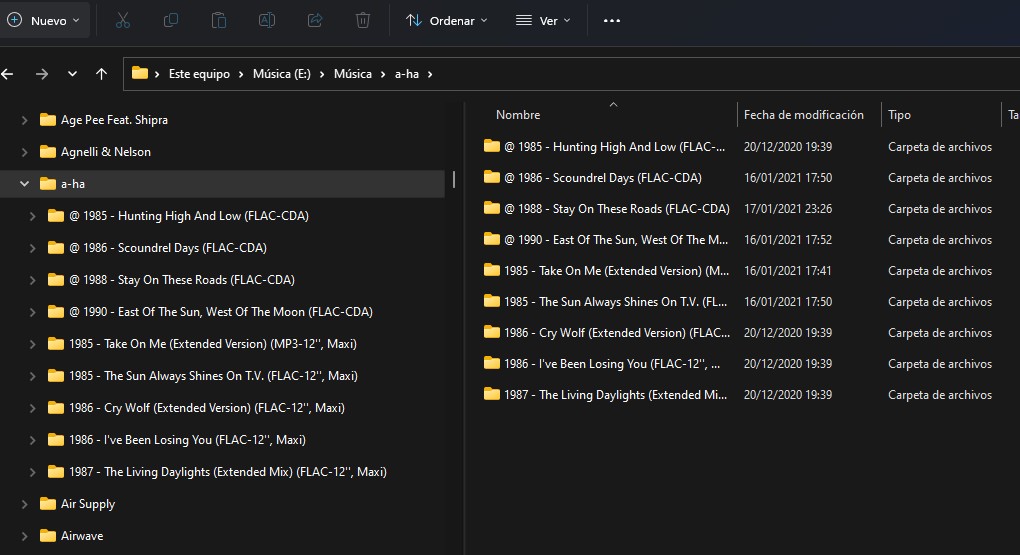
Task: Click folder icon of Air Supply in tree
Action: click(x=47, y=504)
